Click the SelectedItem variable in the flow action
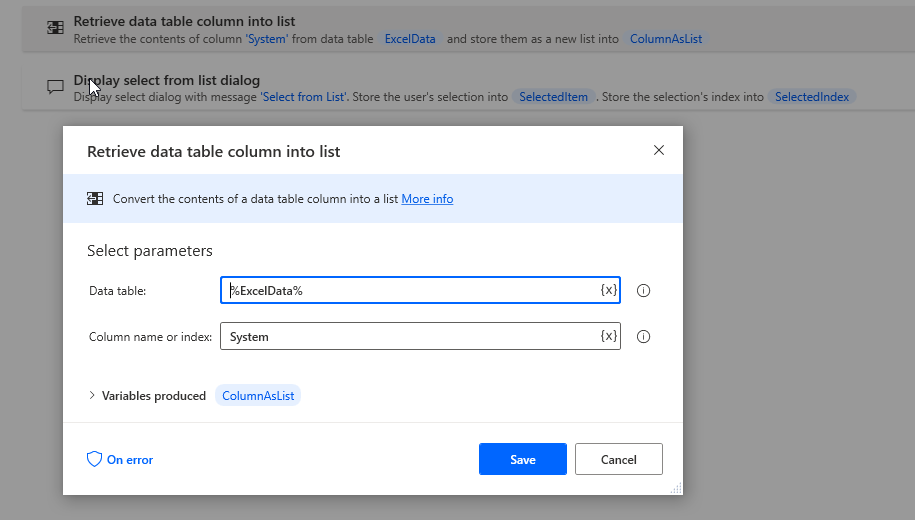This screenshot has height=520, width=915. (555, 97)
